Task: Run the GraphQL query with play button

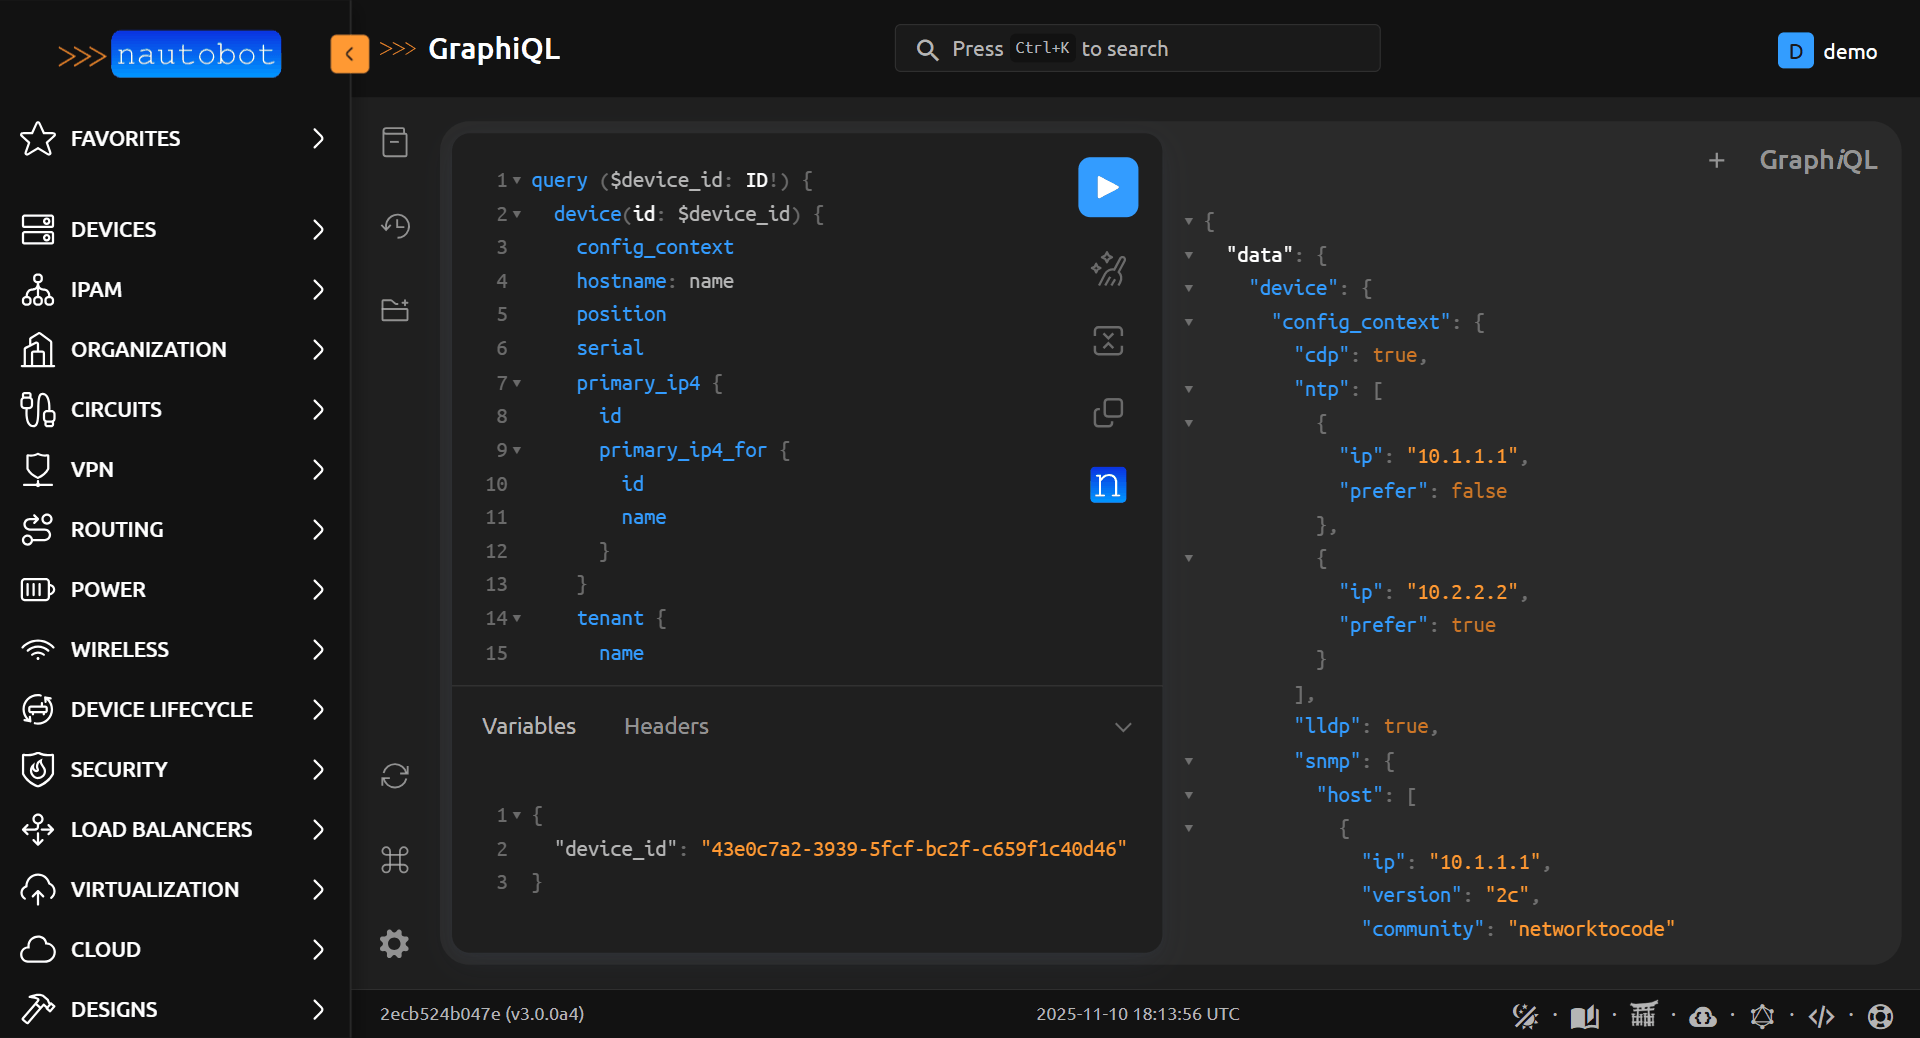Action: point(1107,187)
